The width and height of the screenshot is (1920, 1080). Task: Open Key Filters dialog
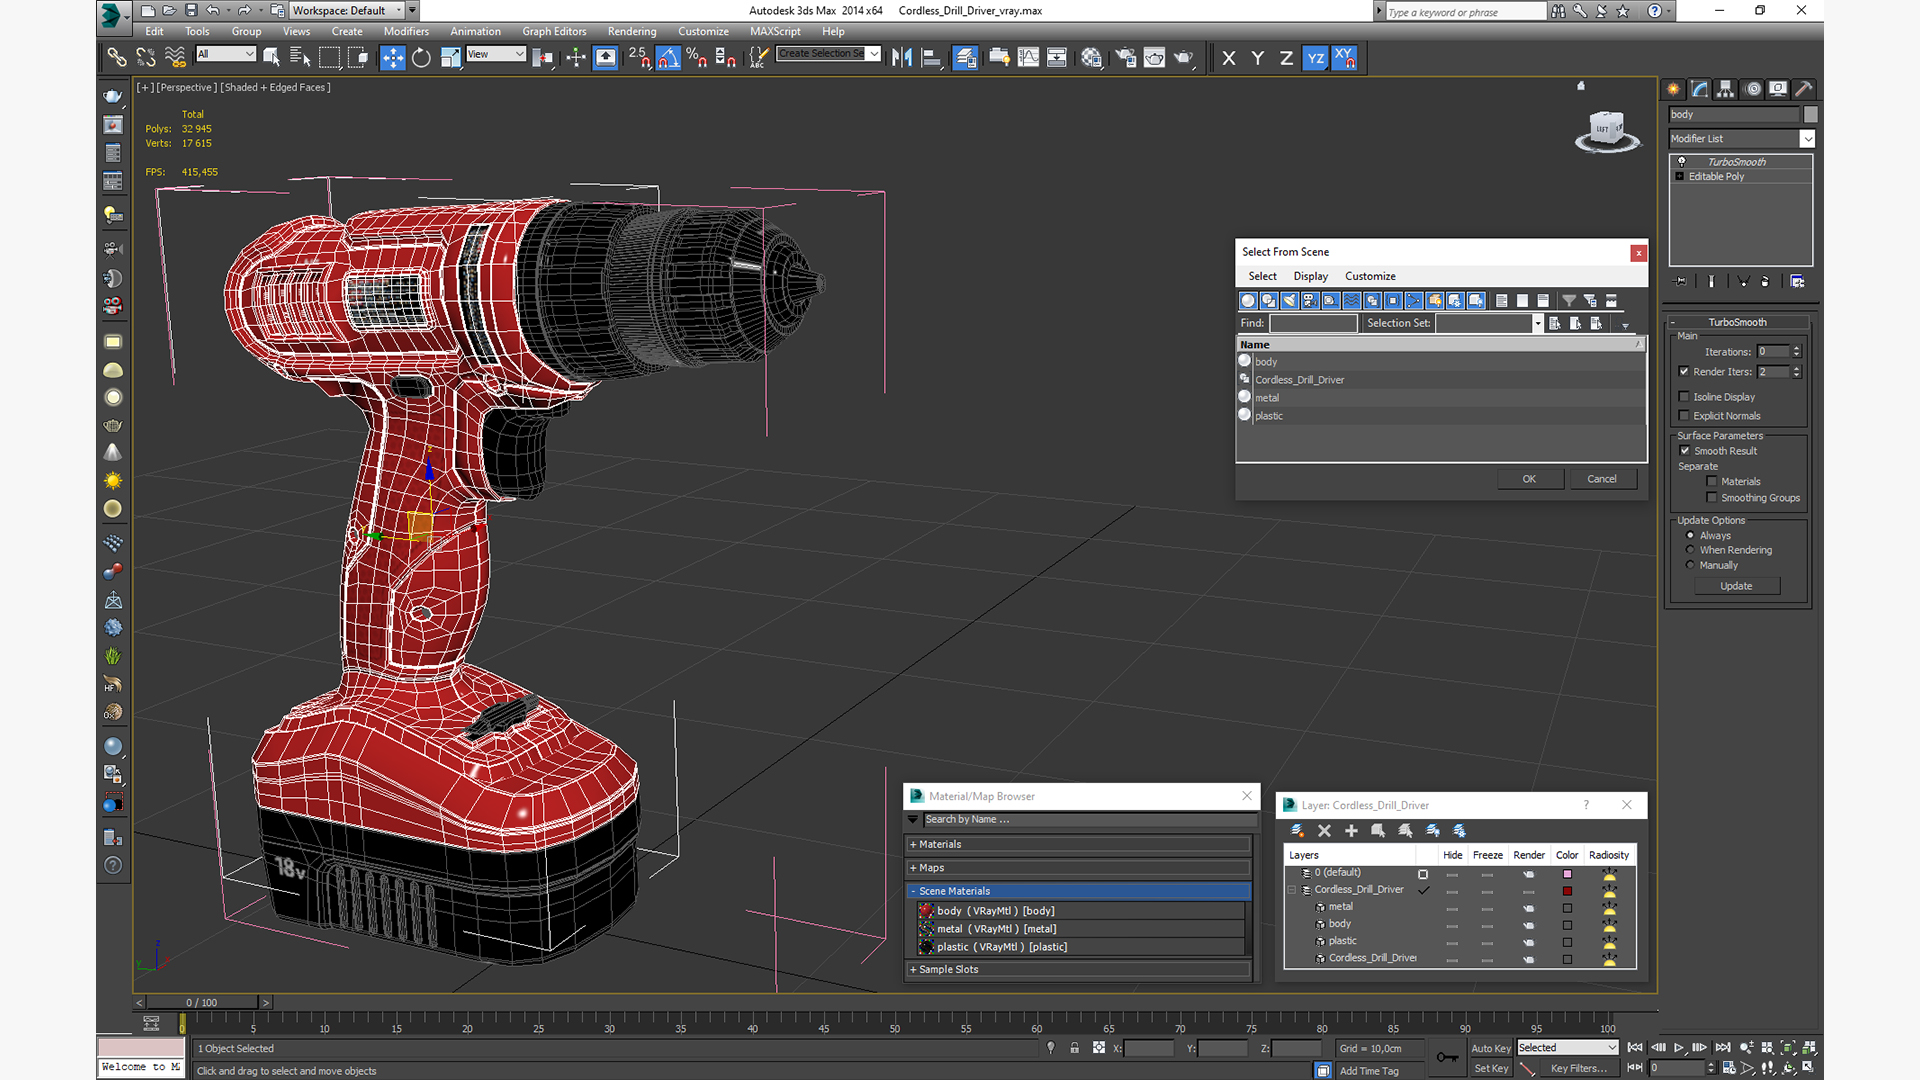(1578, 1068)
